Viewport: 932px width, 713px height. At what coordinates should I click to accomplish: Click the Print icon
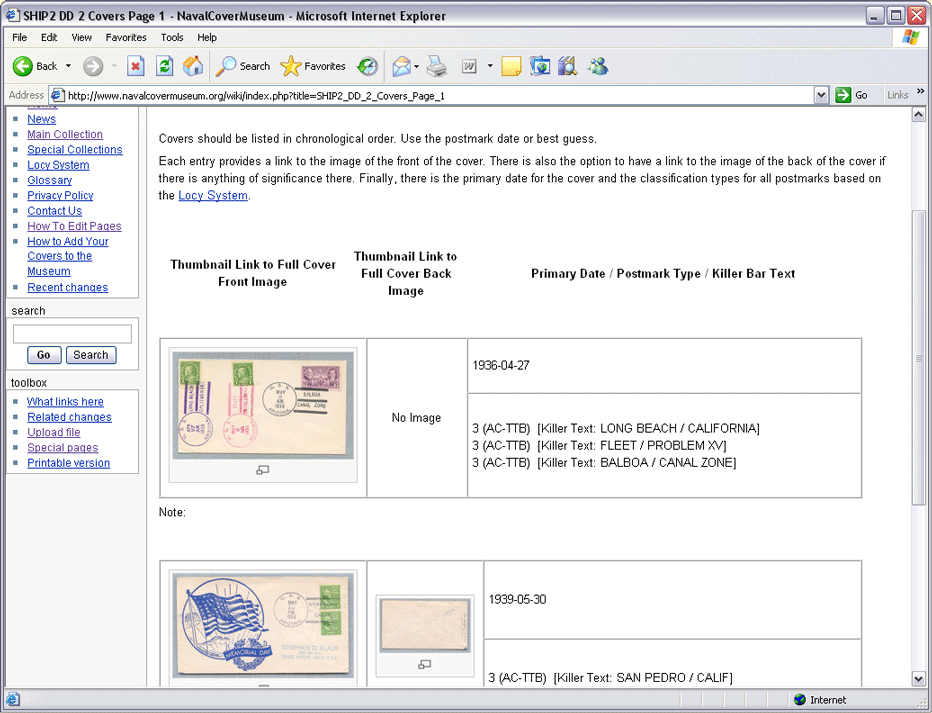(x=436, y=67)
